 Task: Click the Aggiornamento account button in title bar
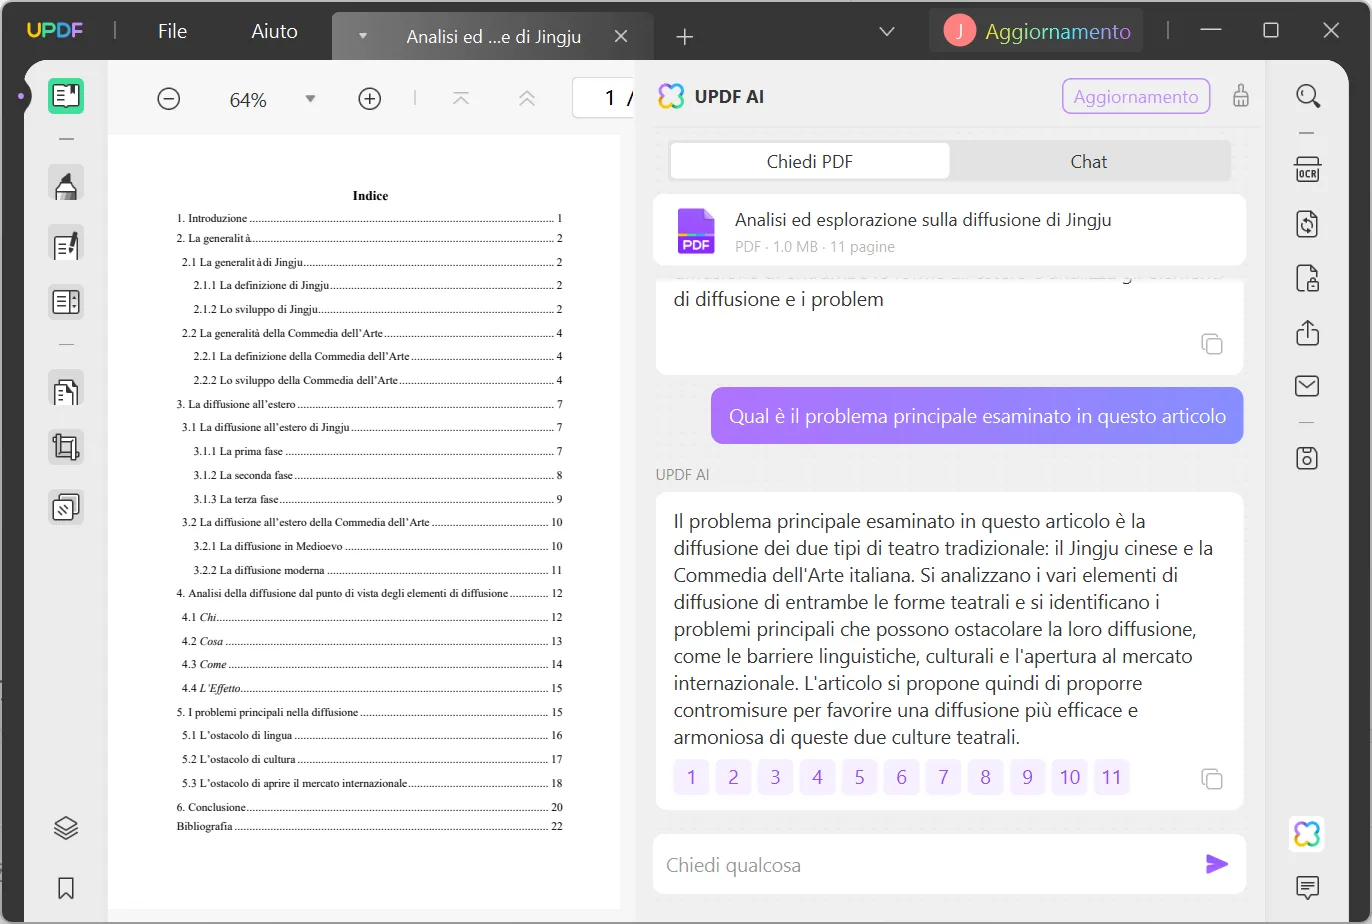pyautogui.click(x=1038, y=31)
